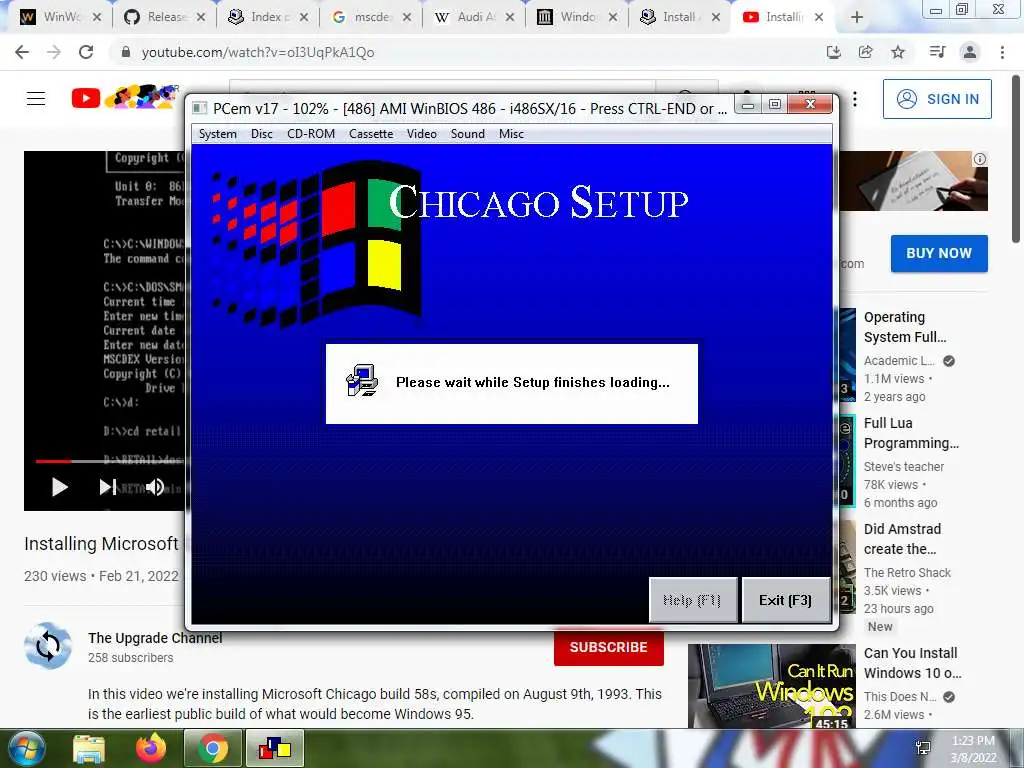Switch to the Index tab
The height and width of the screenshot is (768, 1024).
click(259, 17)
